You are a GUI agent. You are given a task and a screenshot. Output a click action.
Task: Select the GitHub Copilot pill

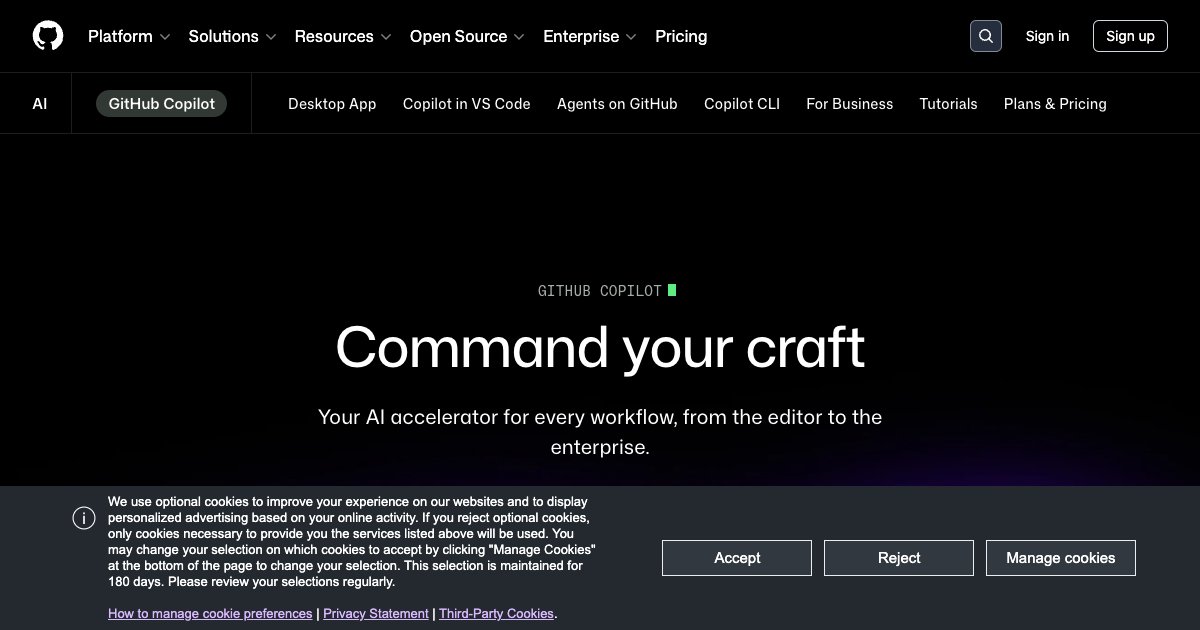click(x=162, y=103)
